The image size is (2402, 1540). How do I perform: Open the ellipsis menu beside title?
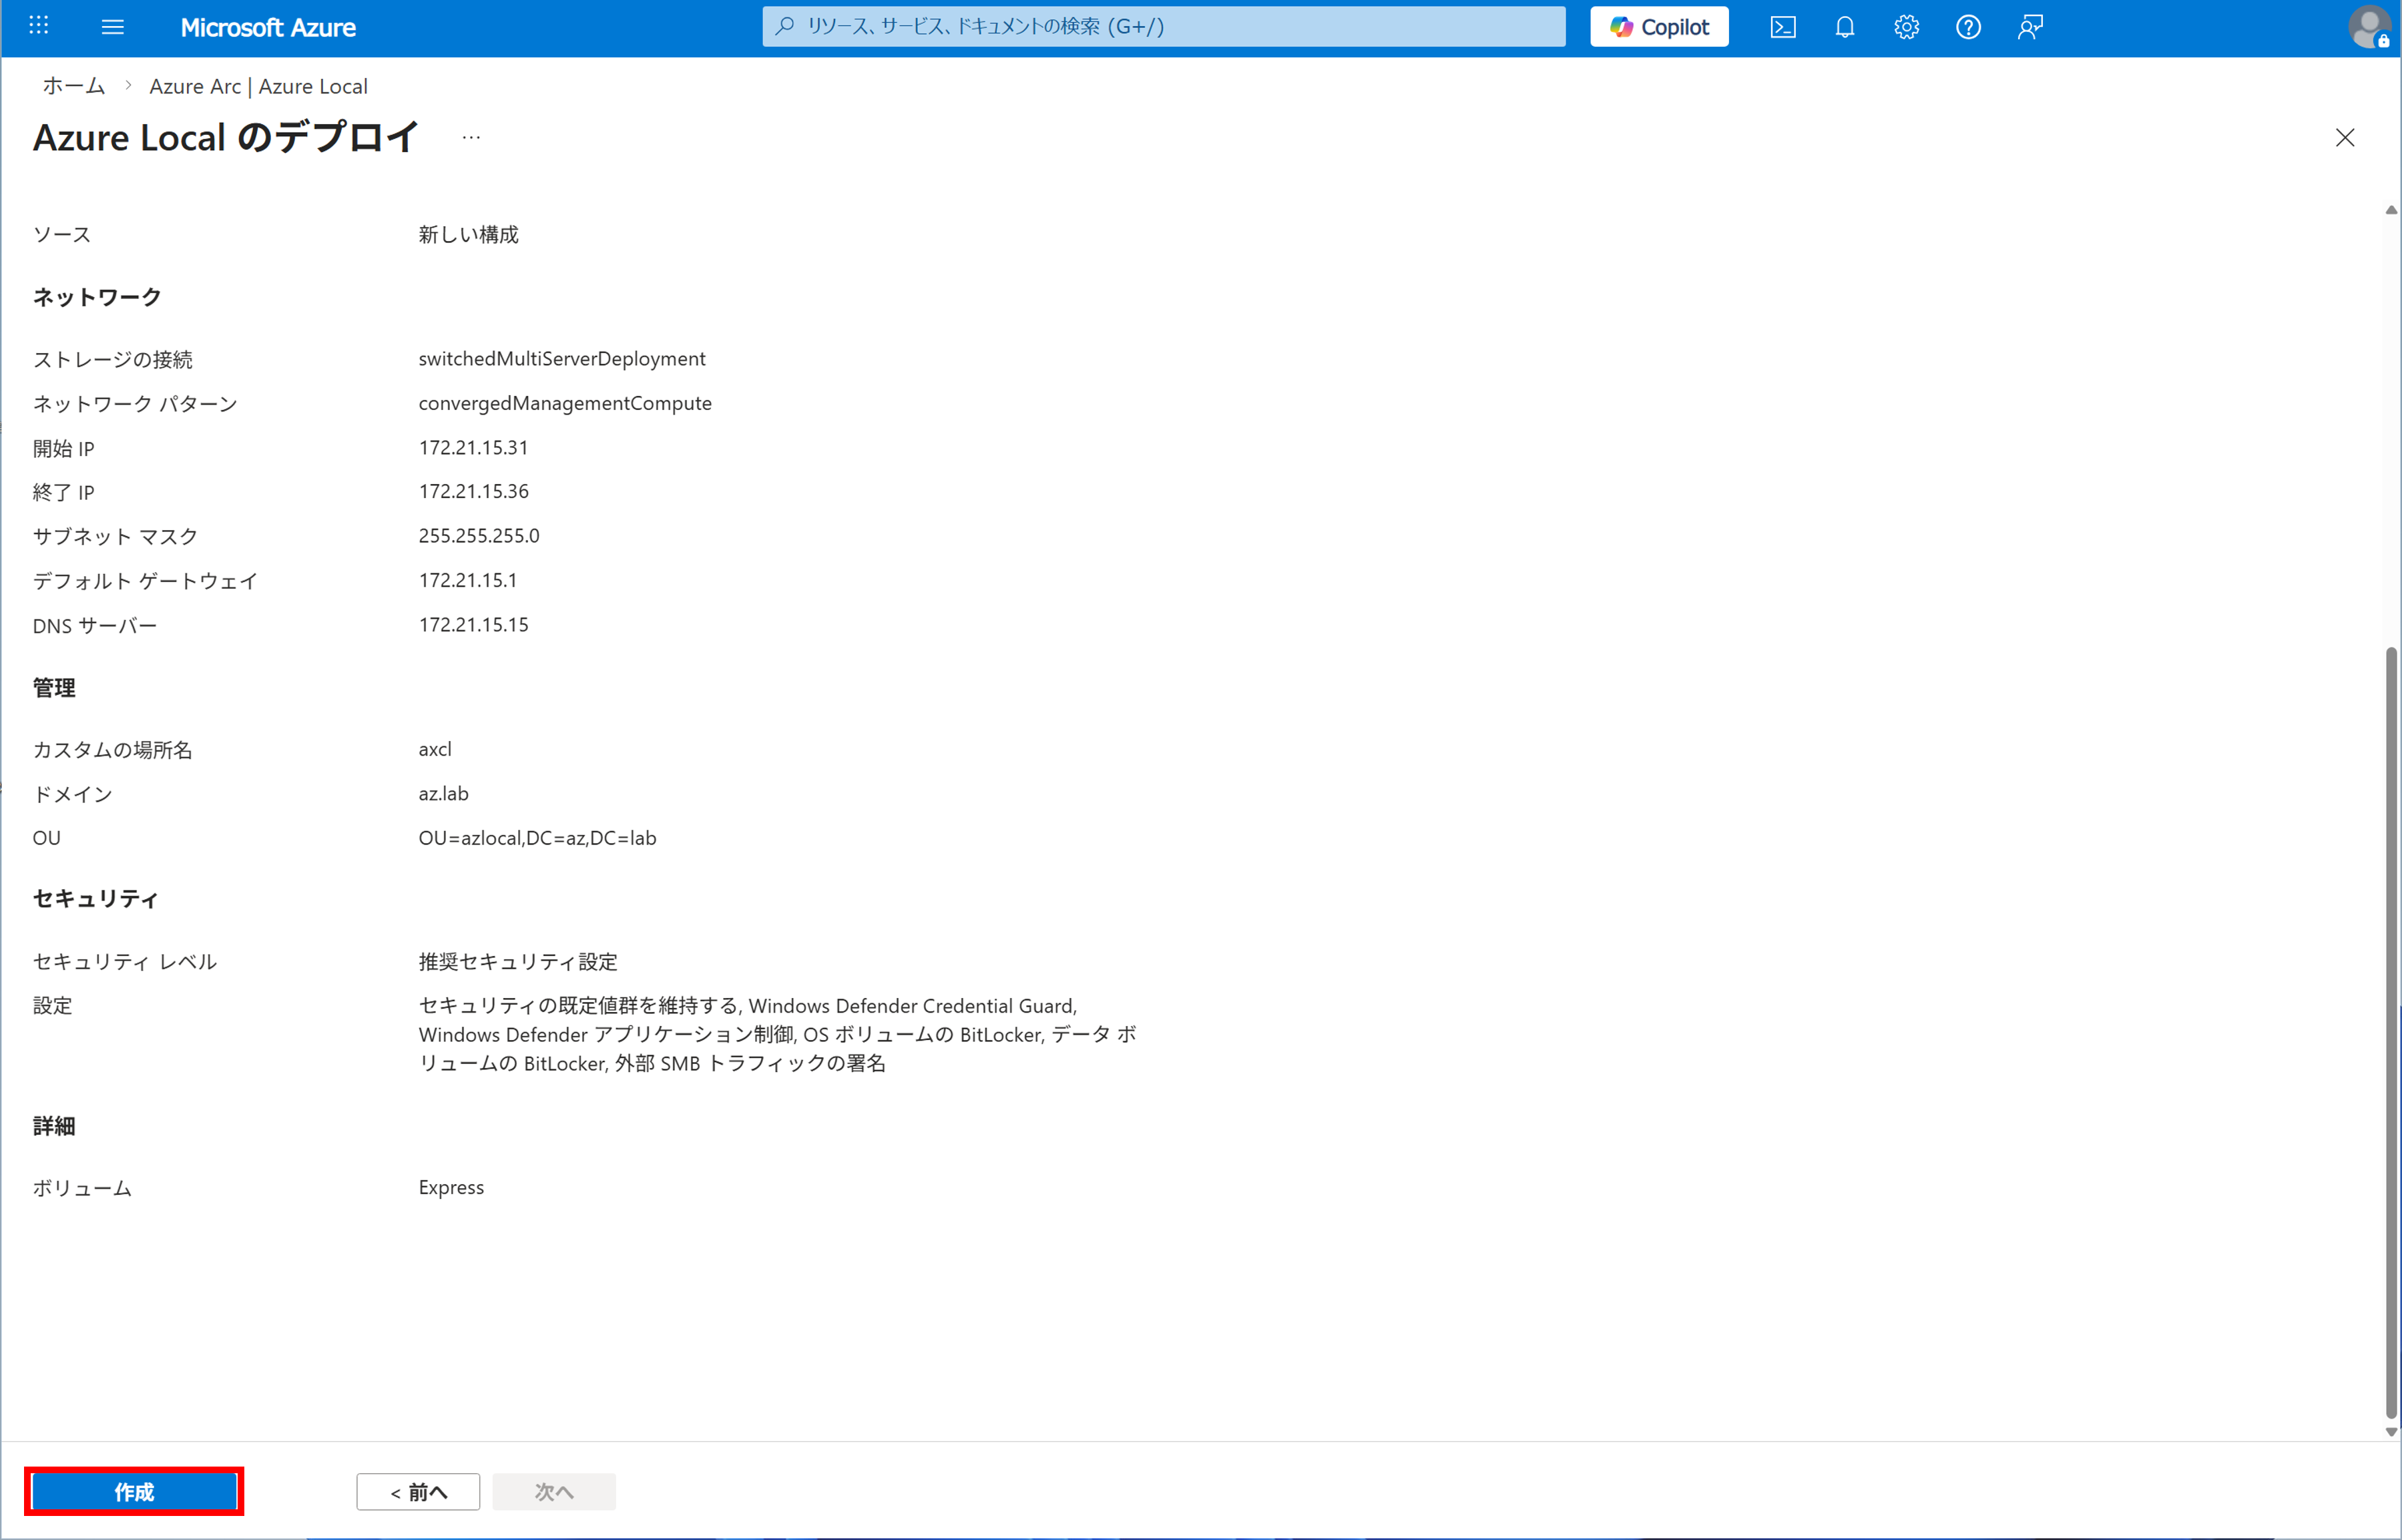pos(471,137)
